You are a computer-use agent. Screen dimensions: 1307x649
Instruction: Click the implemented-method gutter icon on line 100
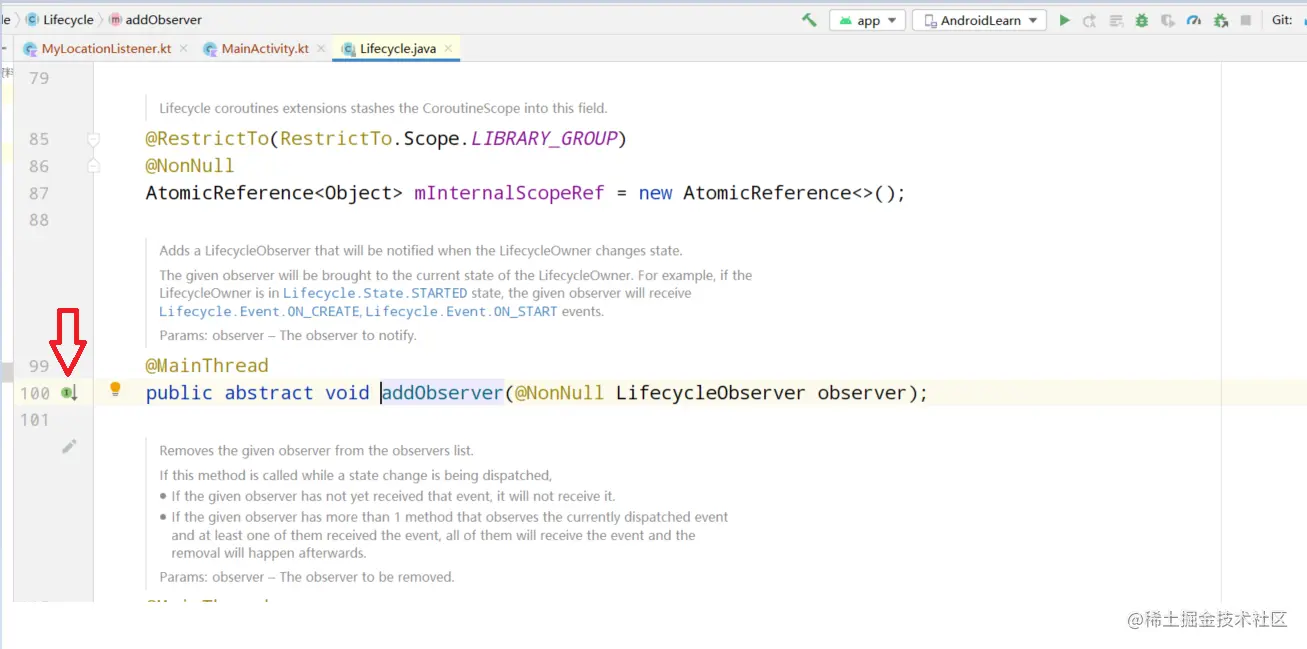[x=69, y=393]
